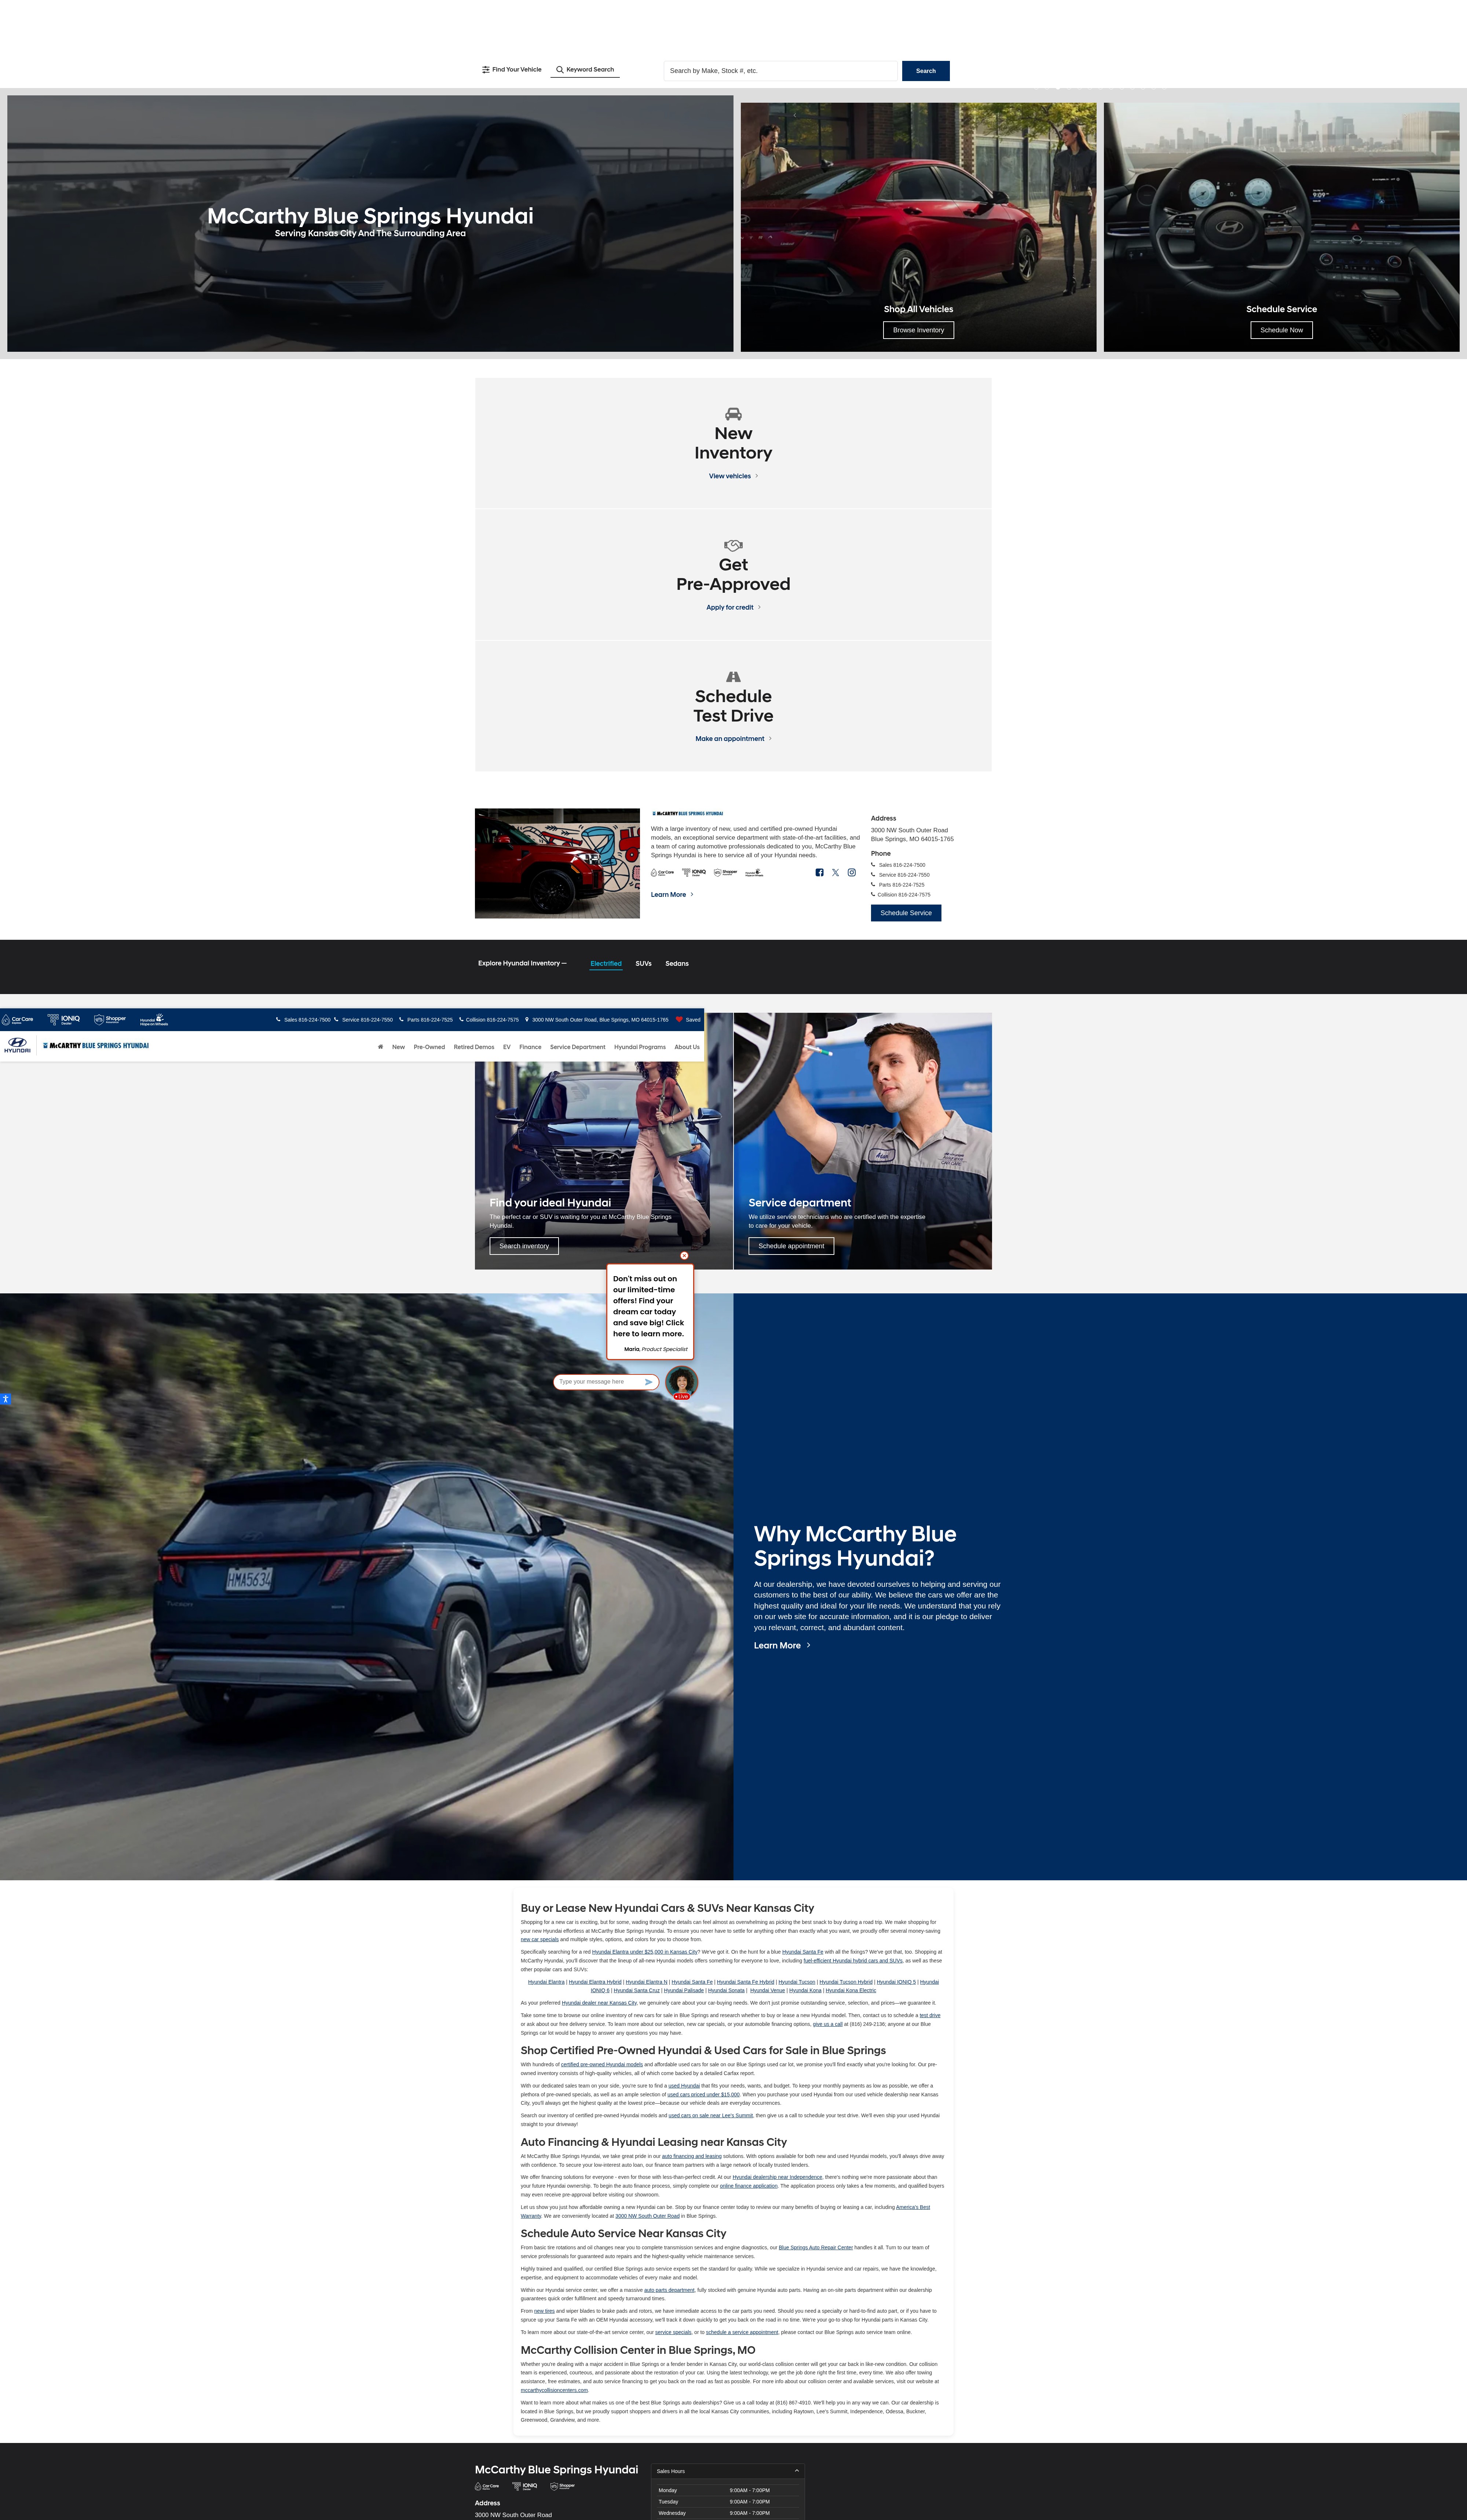Click the Schedule Test Drive road icon
The width and height of the screenshot is (1467, 2520).
(733, 677)
